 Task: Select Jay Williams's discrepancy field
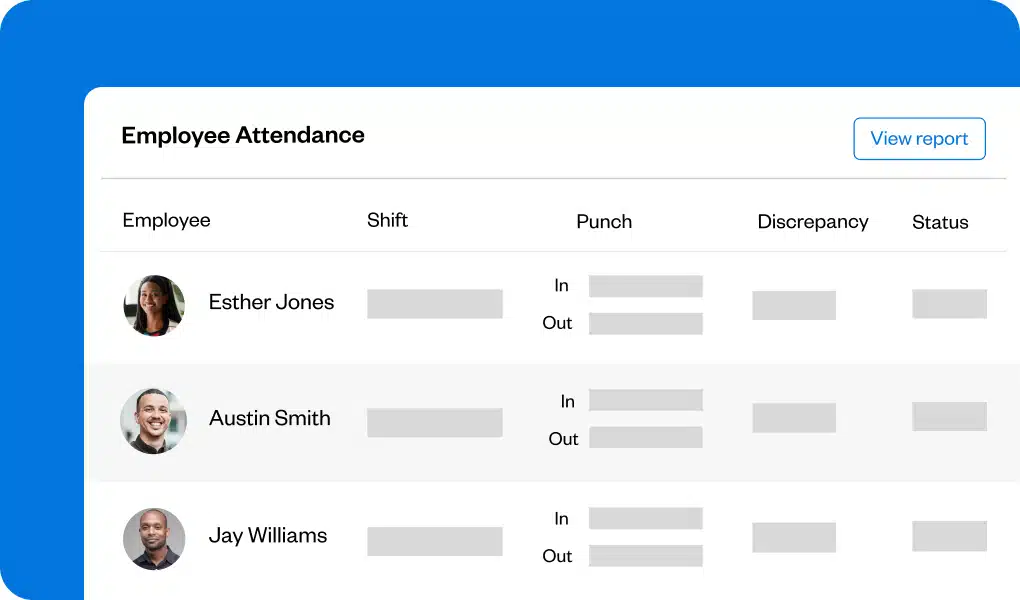click(x=794, y=537)
